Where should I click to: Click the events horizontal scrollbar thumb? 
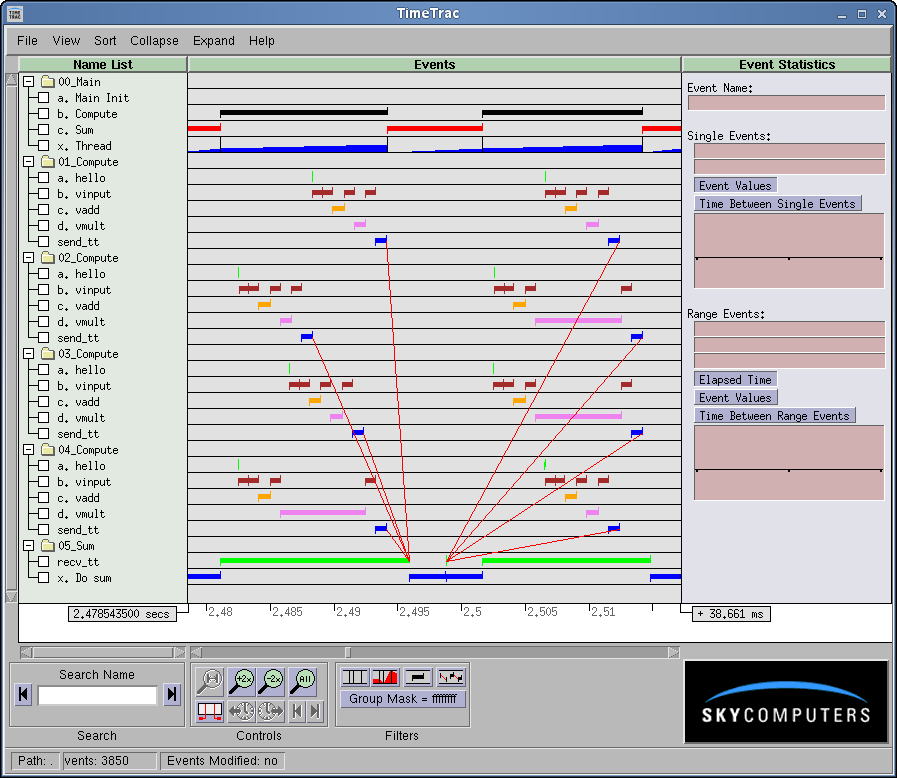[x=348, y=652]
